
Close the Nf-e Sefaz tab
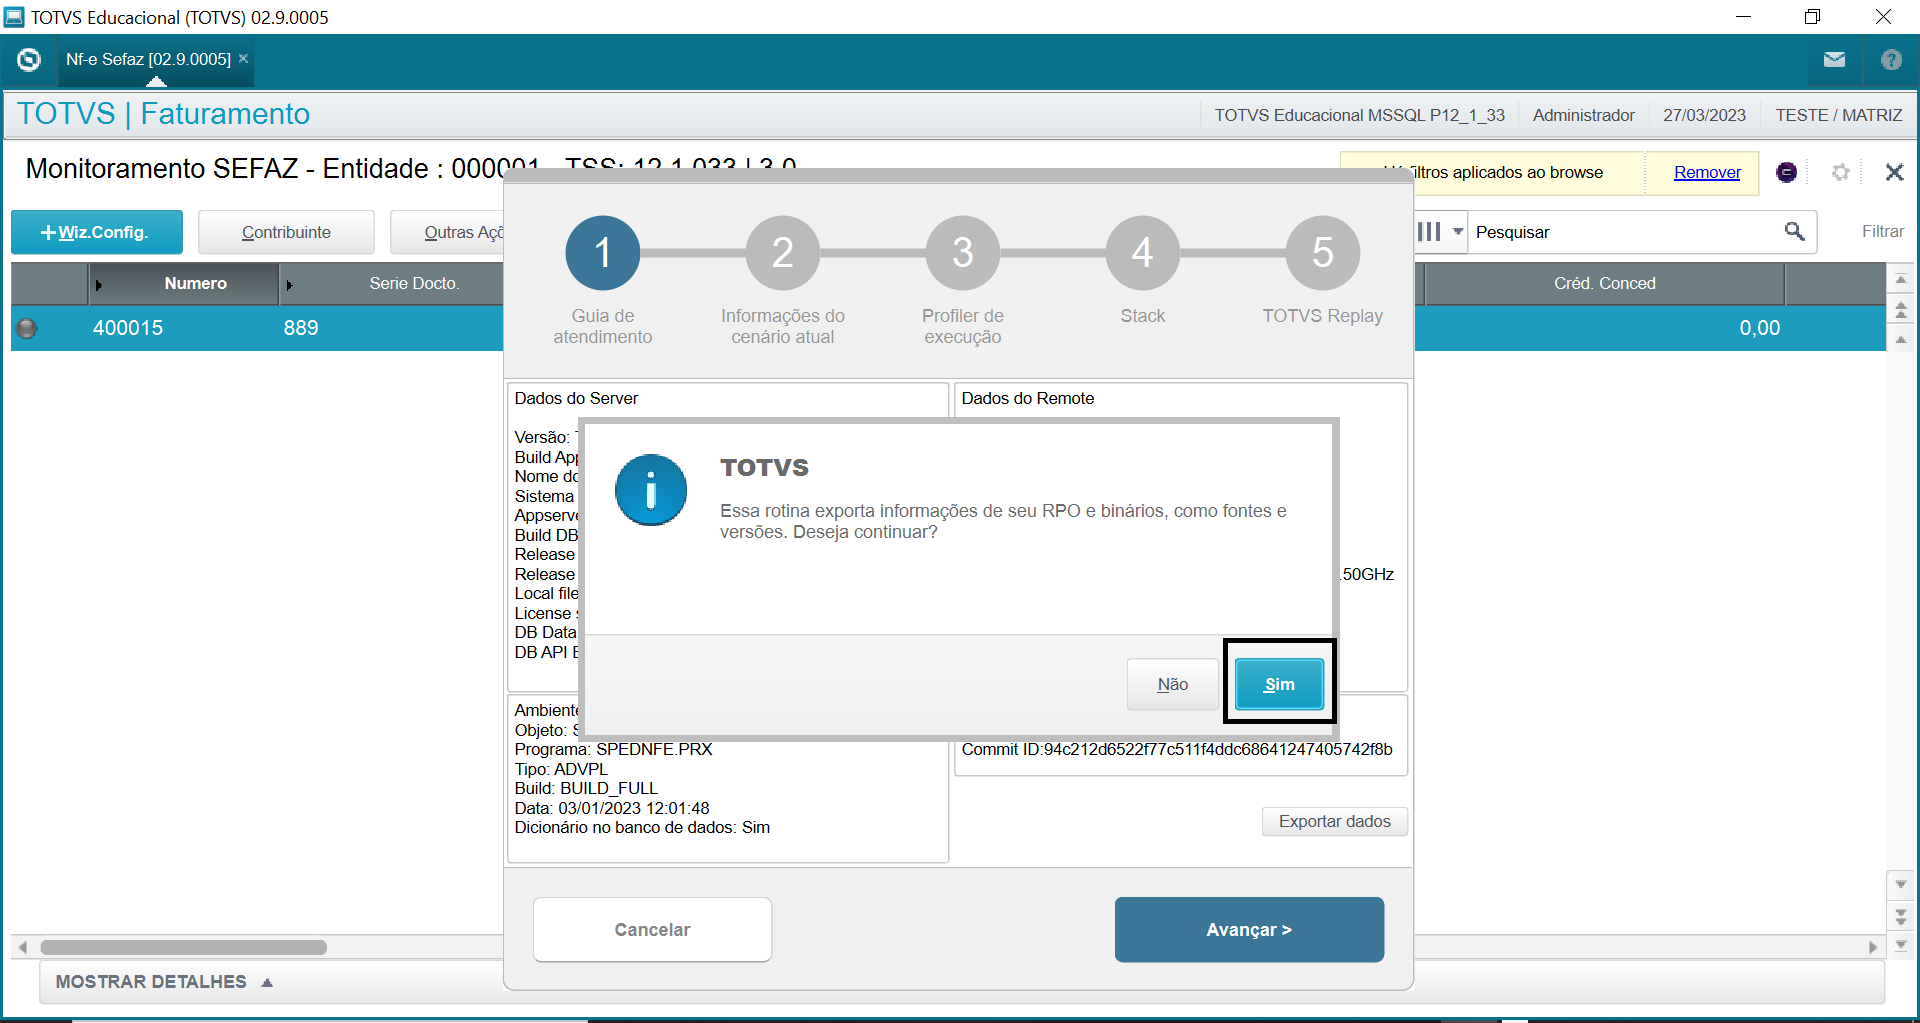pos(243,59)
